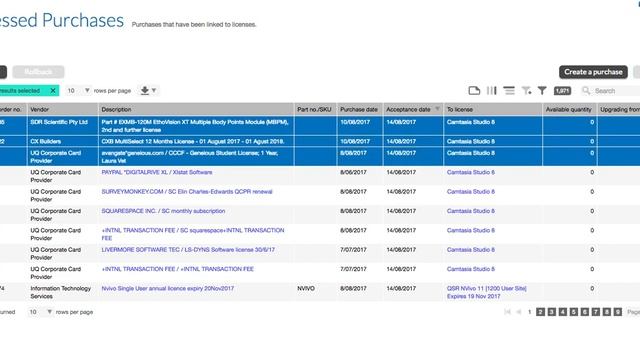Clear the results selected X
Viewport: 640px width, 360px height.
pyautogui.click(x=53, y=91)
